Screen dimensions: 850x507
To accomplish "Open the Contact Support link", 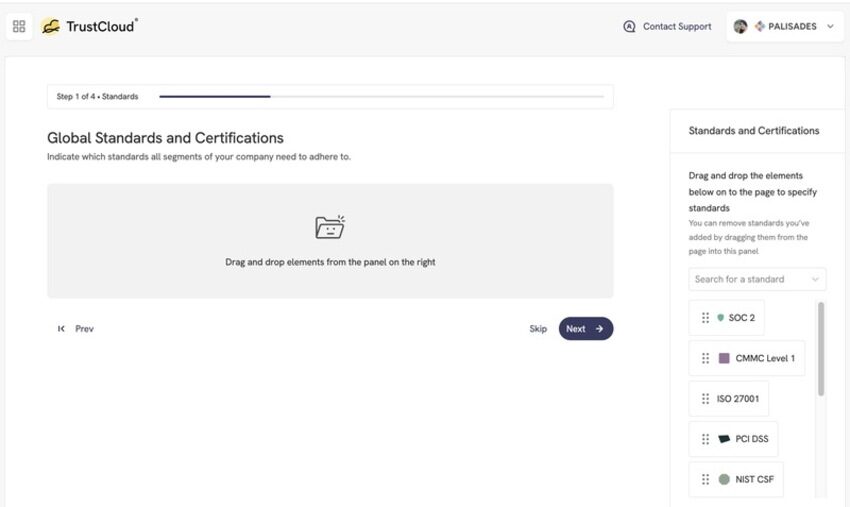I will click(677, 26).
